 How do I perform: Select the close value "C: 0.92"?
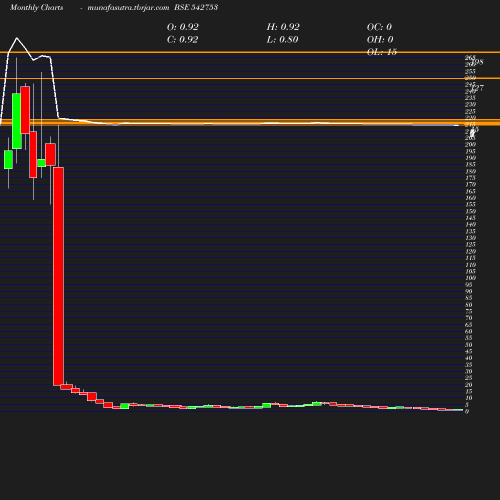coord(183,39)
